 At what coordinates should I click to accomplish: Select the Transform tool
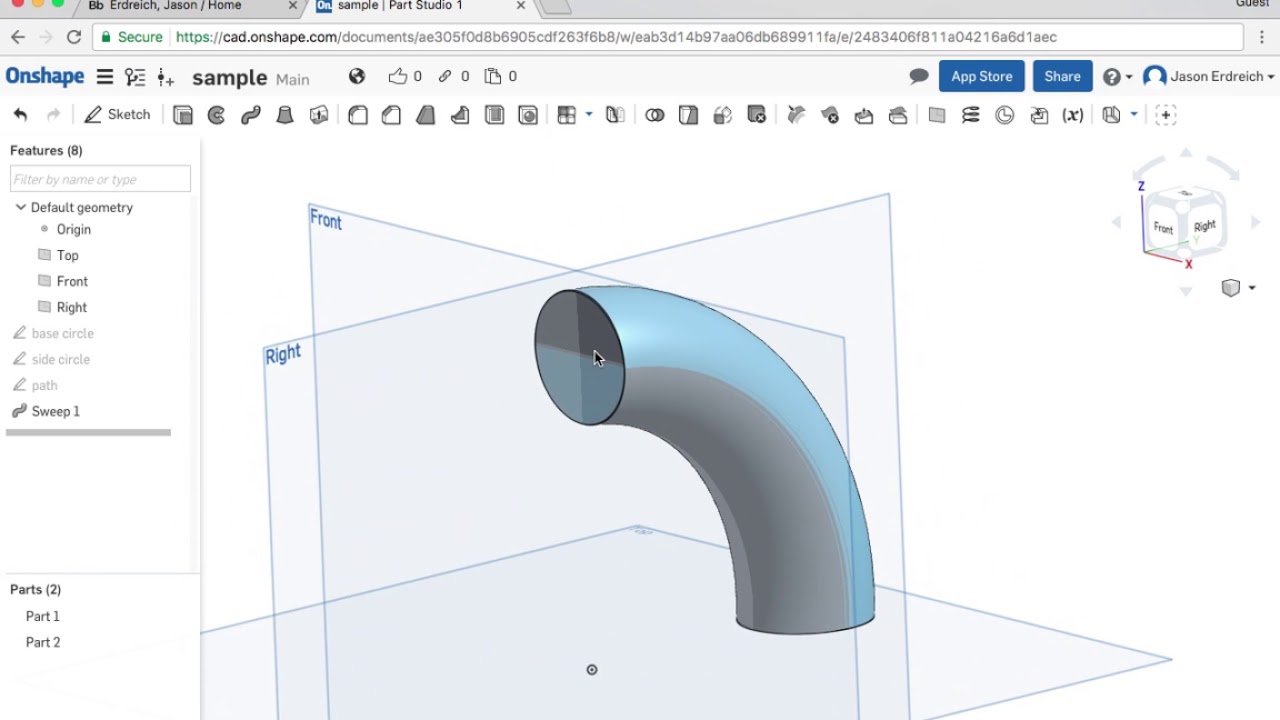click(722, 115)
